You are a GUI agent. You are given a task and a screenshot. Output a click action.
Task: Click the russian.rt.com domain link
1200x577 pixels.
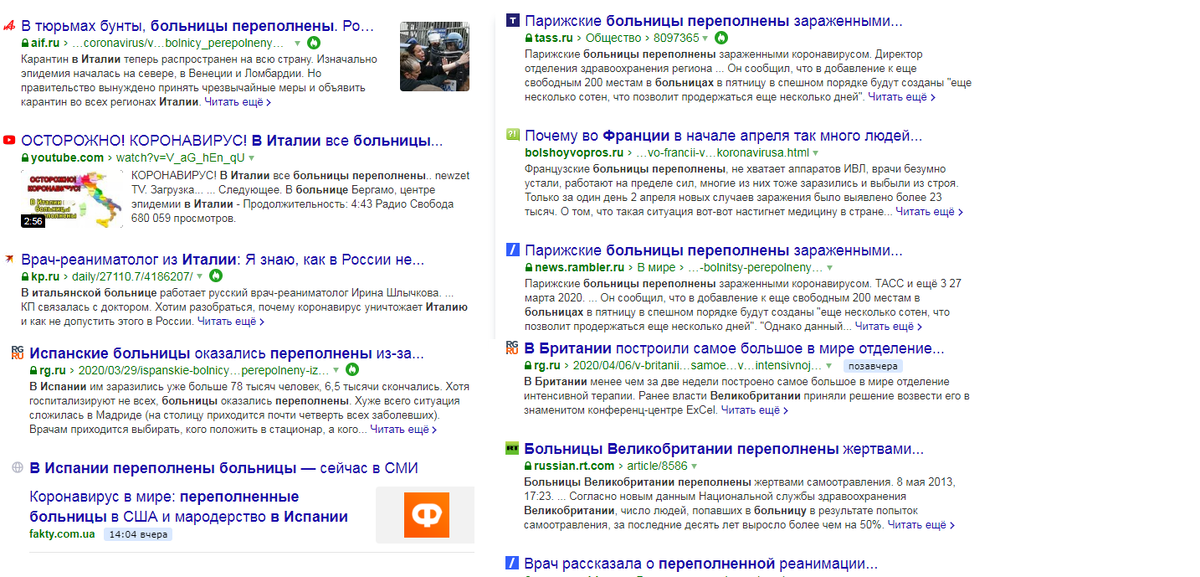(x=574, y=467)
